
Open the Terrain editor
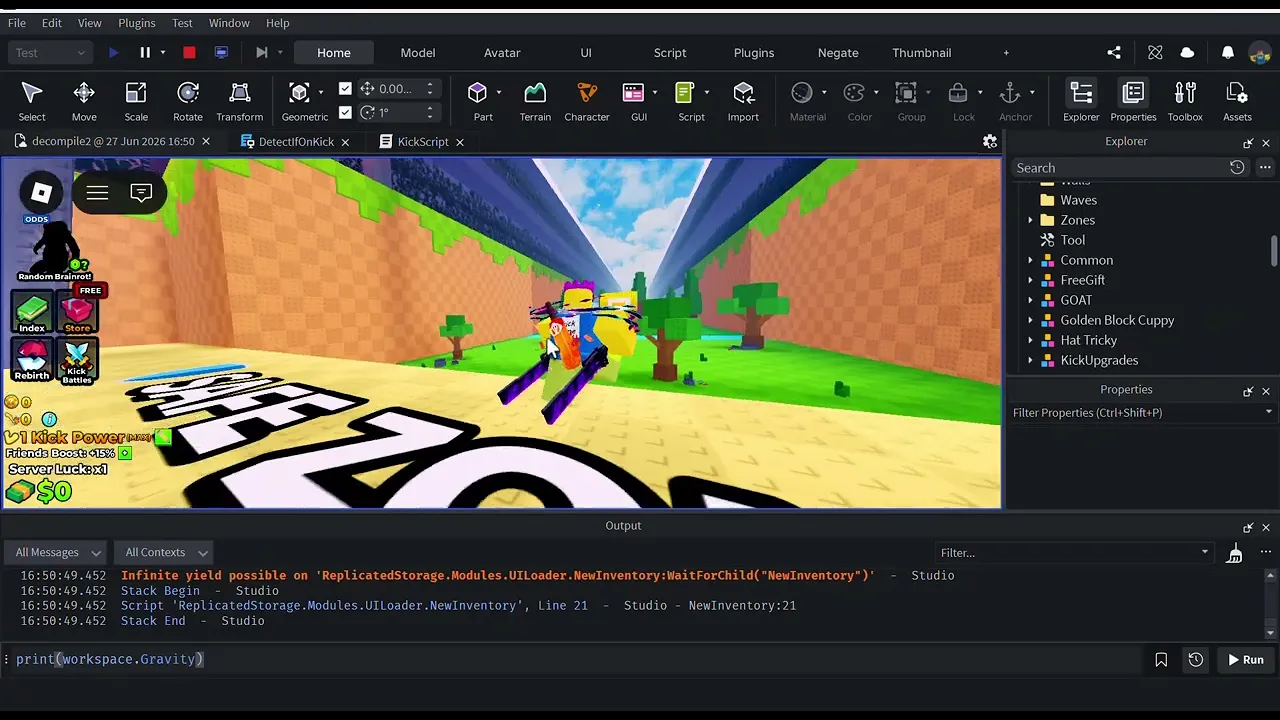point(535,102)
